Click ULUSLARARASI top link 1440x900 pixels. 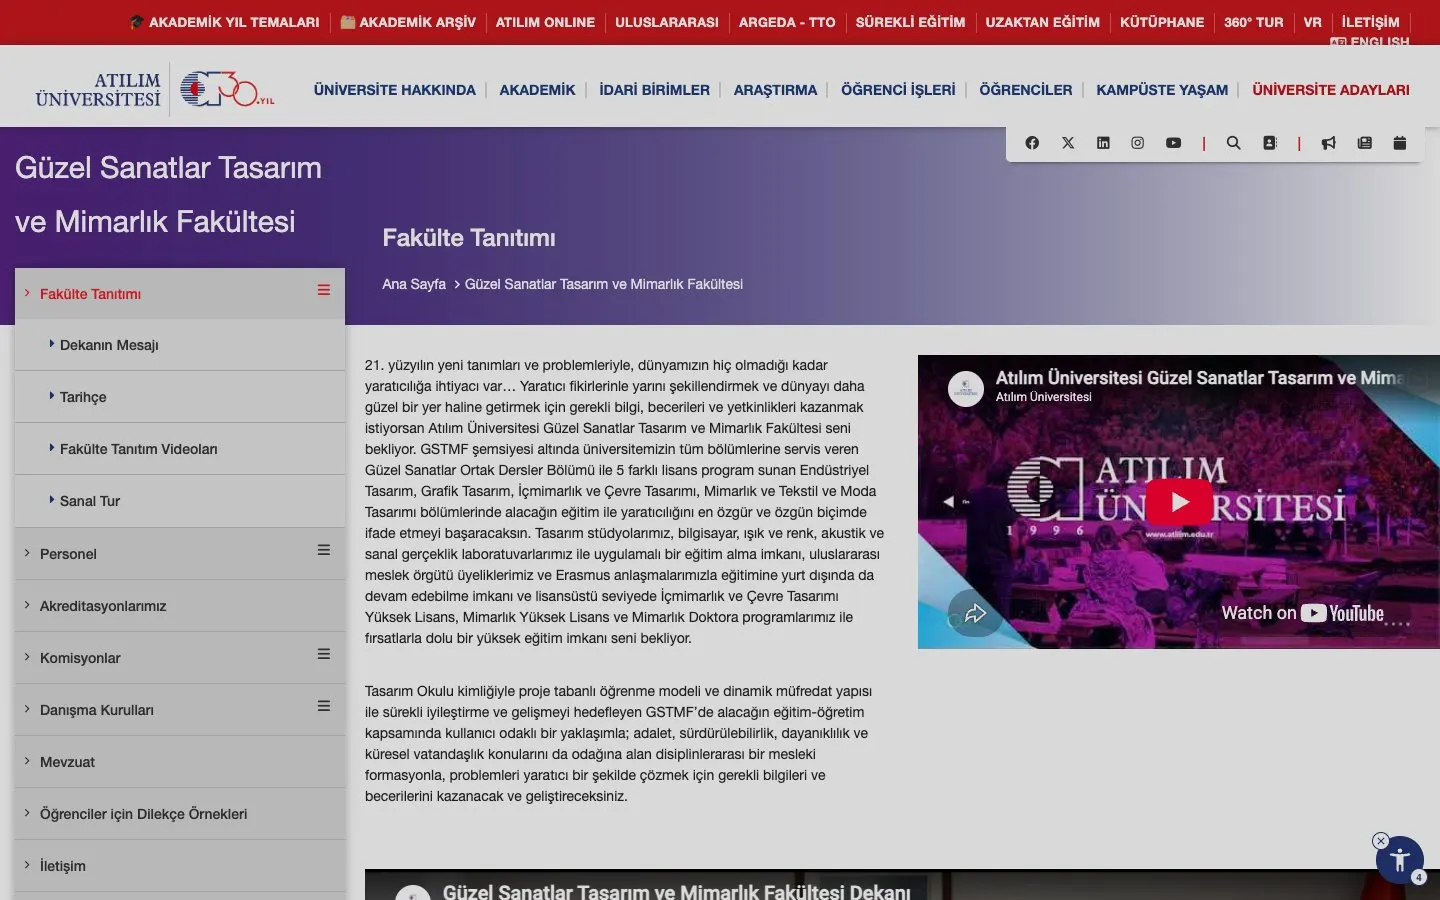click(667, 22)
